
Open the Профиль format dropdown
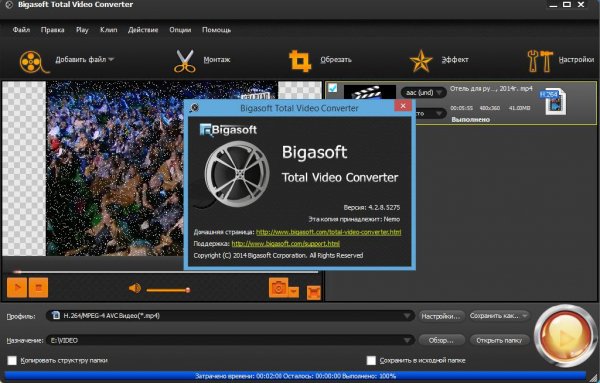[230, 316]
